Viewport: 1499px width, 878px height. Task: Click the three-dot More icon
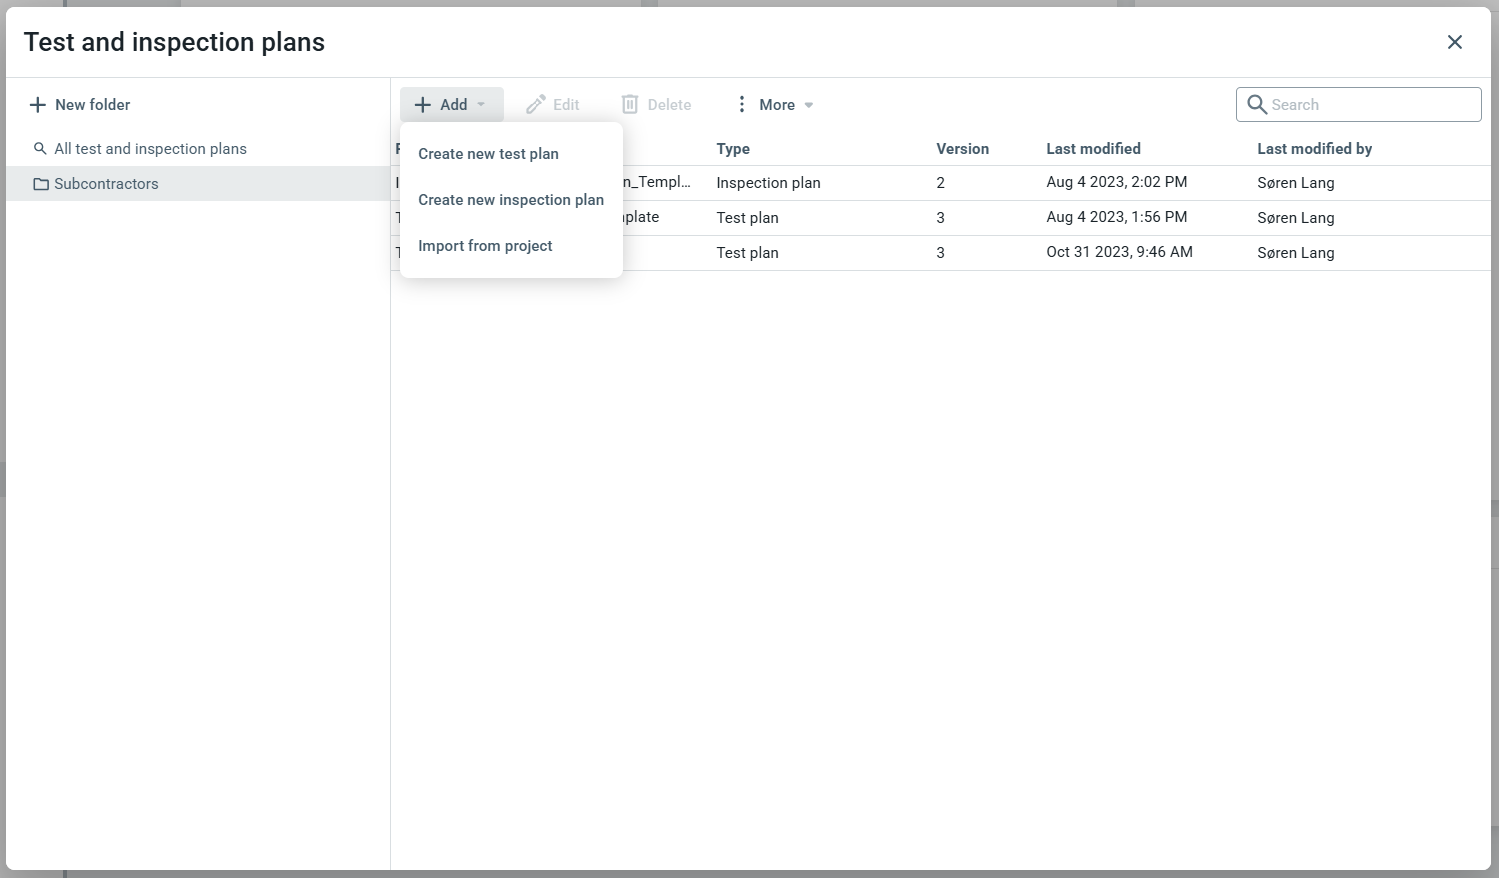741,105
